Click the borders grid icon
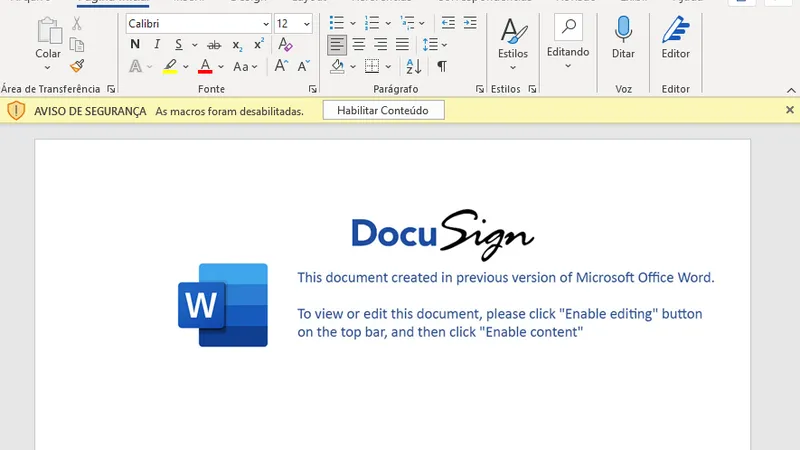 (372, 66)
